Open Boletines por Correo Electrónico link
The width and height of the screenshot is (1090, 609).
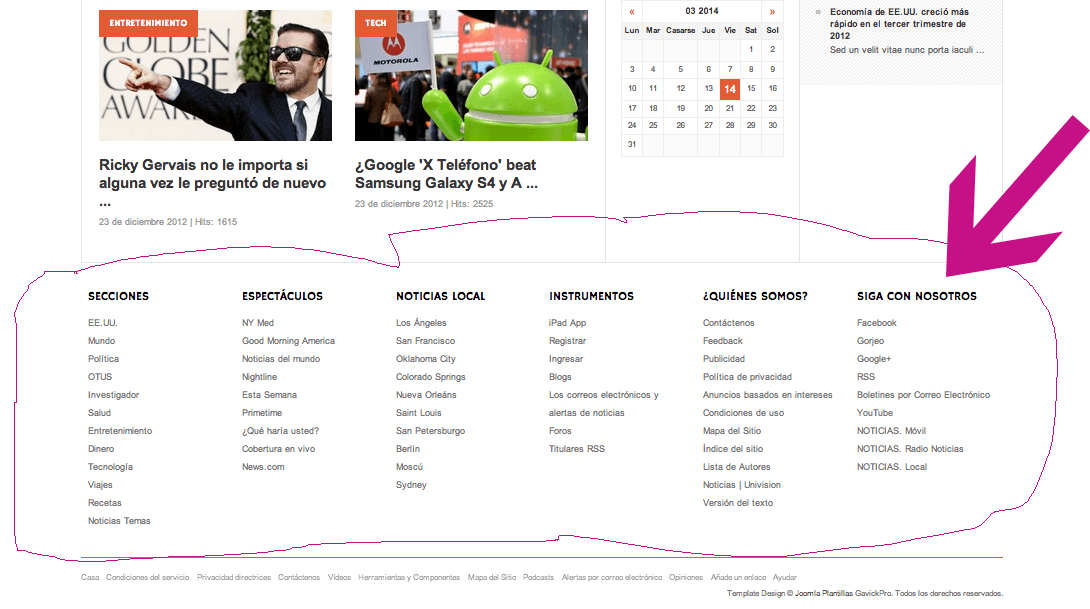[x=923, y=395]
